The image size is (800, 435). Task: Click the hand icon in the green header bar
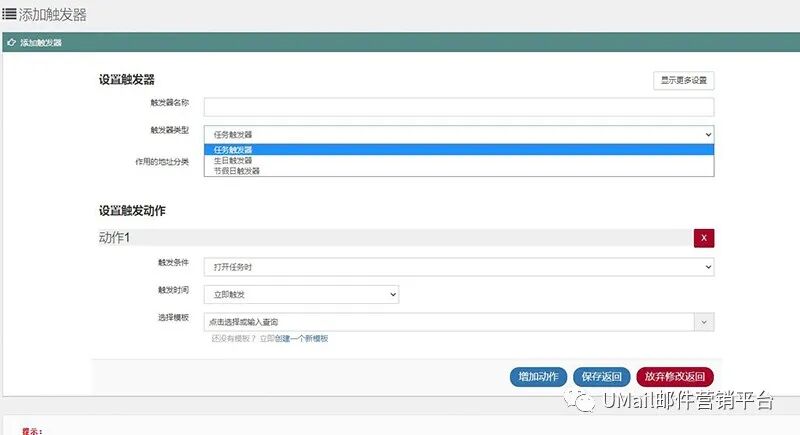[x=11, y=42]
